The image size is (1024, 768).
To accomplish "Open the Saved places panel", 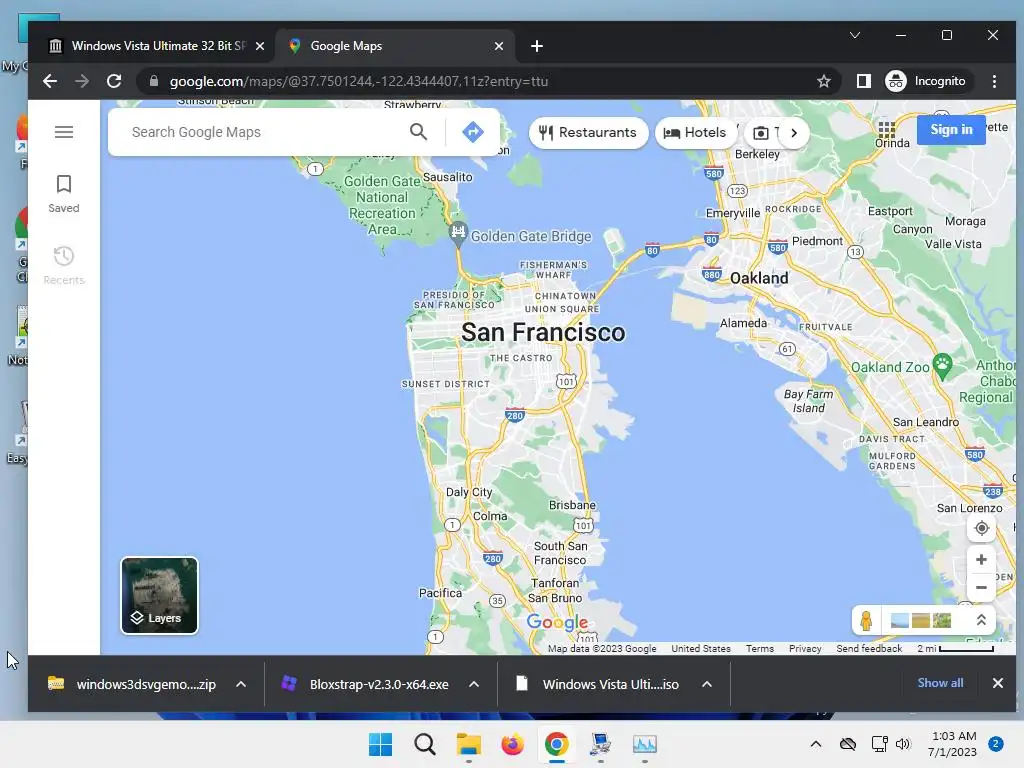I will click(63, 194).
